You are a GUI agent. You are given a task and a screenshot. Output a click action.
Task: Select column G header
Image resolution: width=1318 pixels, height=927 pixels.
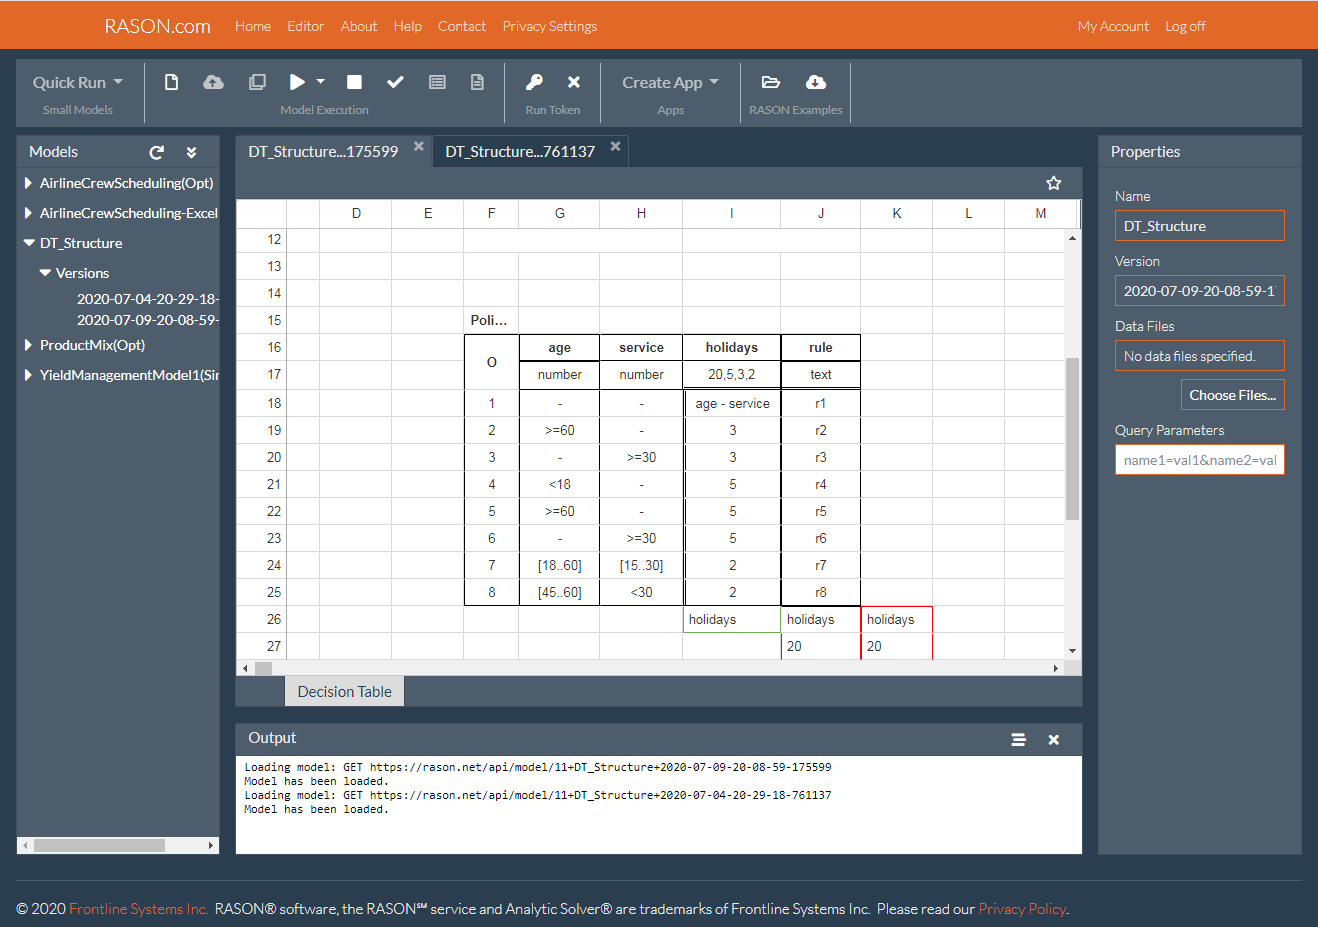click(560, 213)
